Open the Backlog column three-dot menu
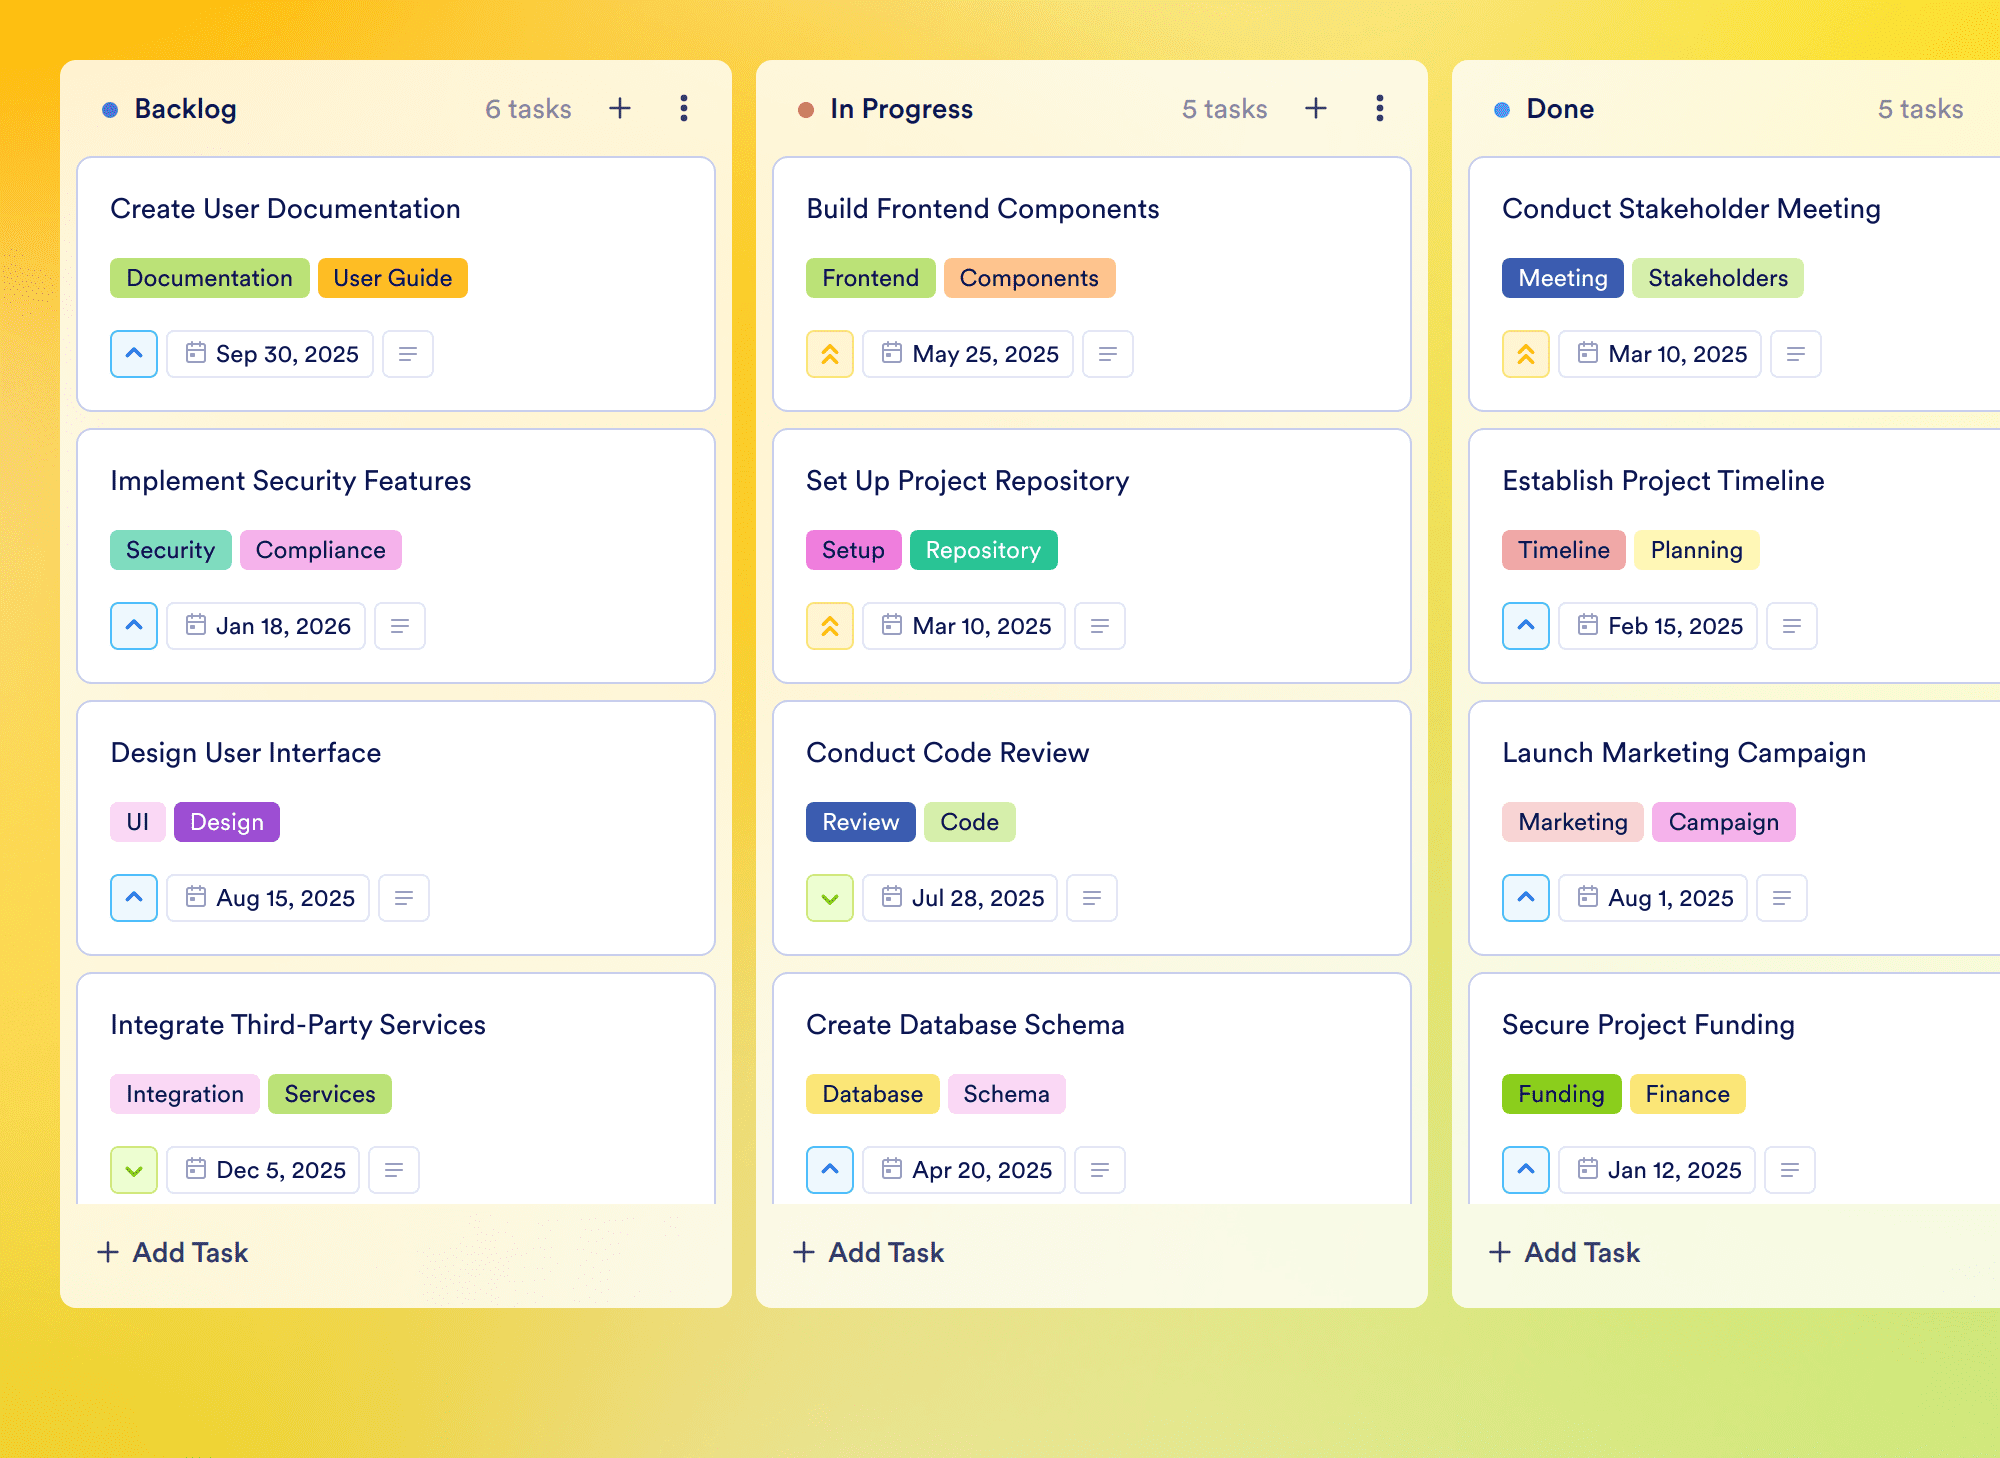This screenshot has width=2000, height=1458. pos(684,108)
